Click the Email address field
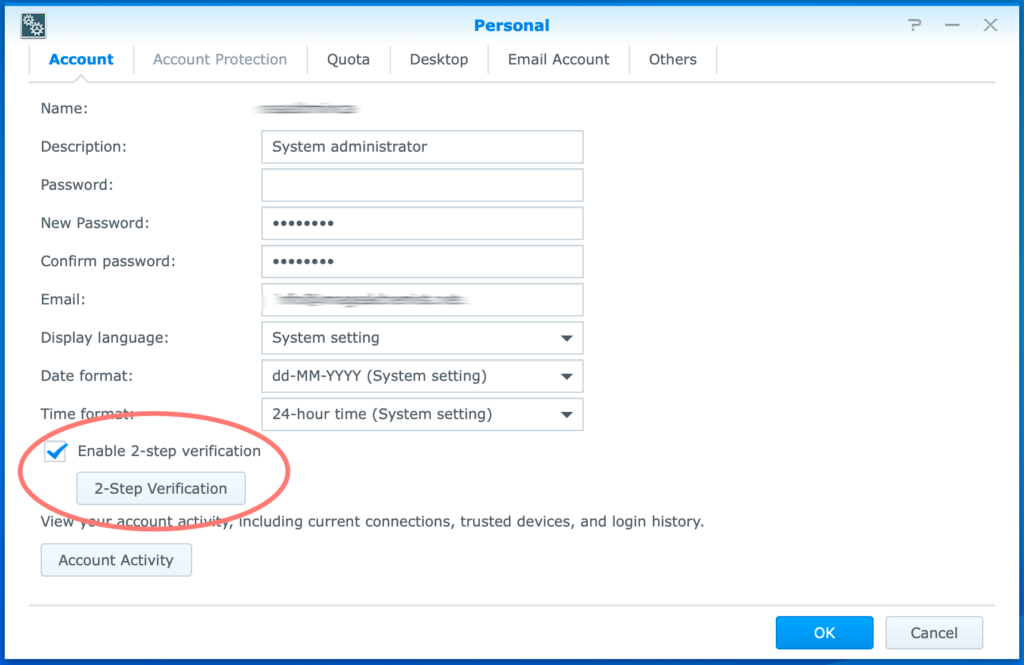The height and width of the screenshot is (665, 1024). click(x=421, y=299)
